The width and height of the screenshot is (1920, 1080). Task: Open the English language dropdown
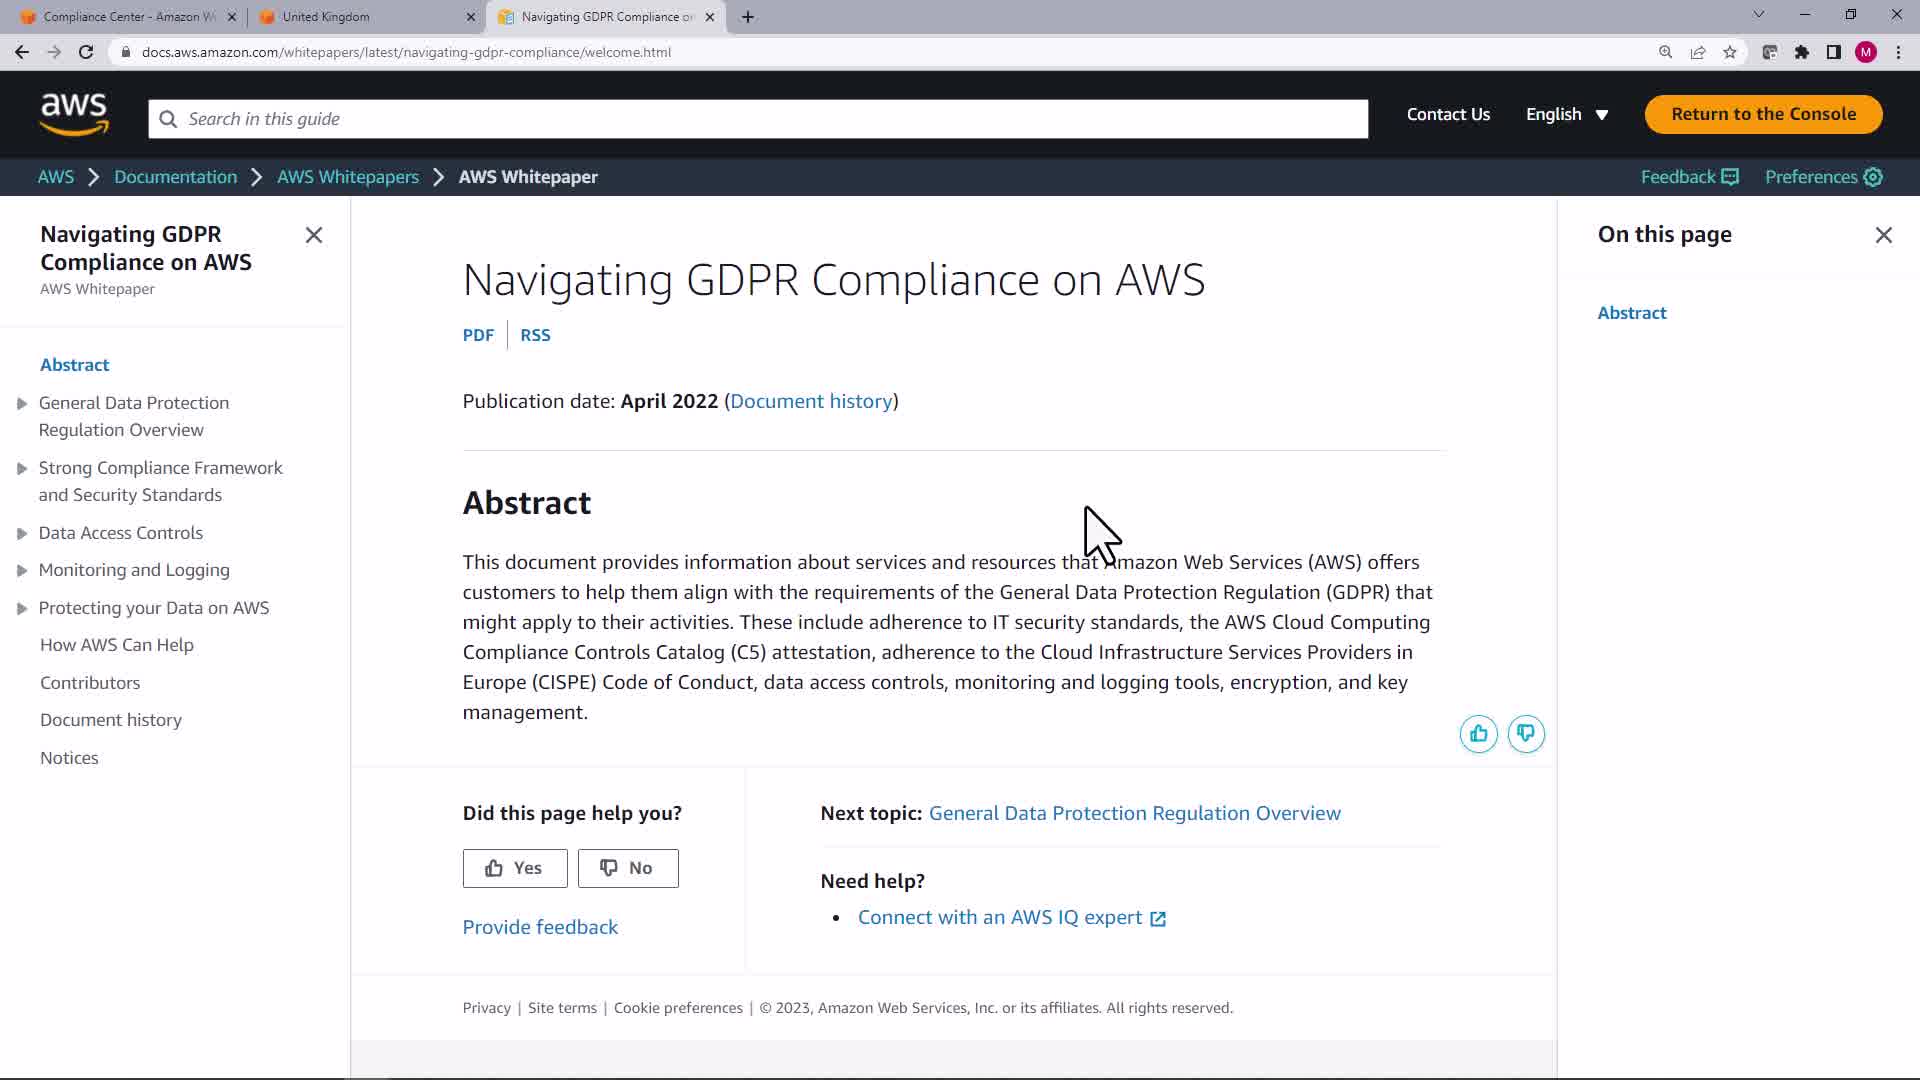tap(1567, 114)
